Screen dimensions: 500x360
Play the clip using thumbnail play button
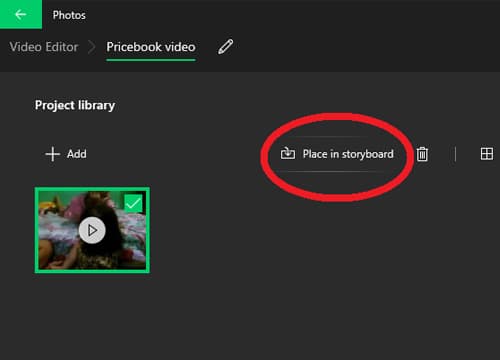pos(92,230)
